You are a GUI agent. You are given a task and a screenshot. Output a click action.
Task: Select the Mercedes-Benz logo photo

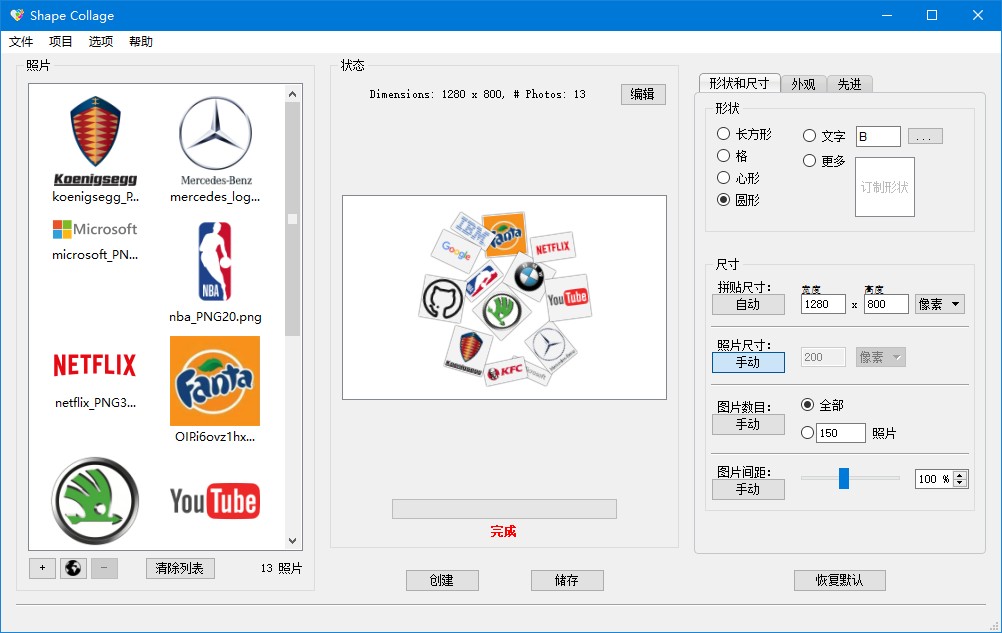(x=215, y=149)
